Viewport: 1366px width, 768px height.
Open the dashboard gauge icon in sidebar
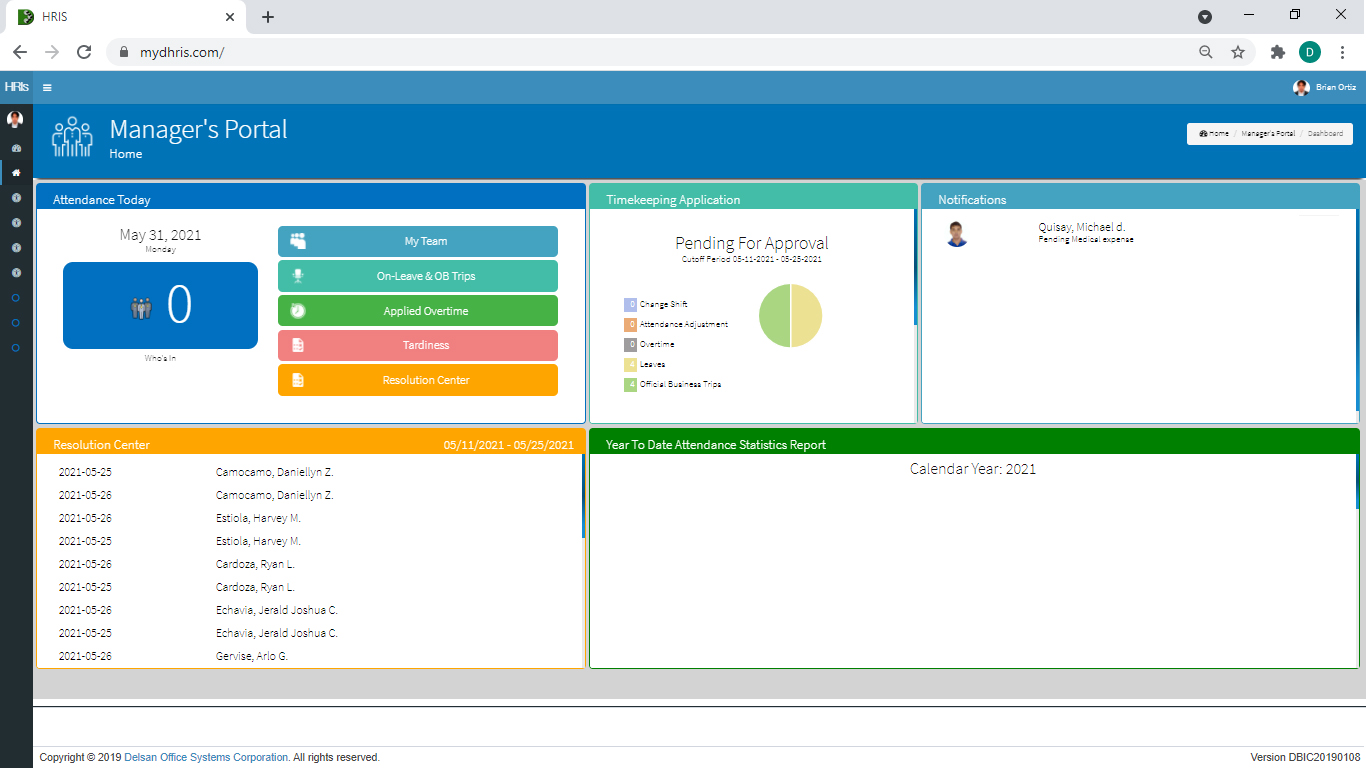pyautogui.click(x=15, y=148)
